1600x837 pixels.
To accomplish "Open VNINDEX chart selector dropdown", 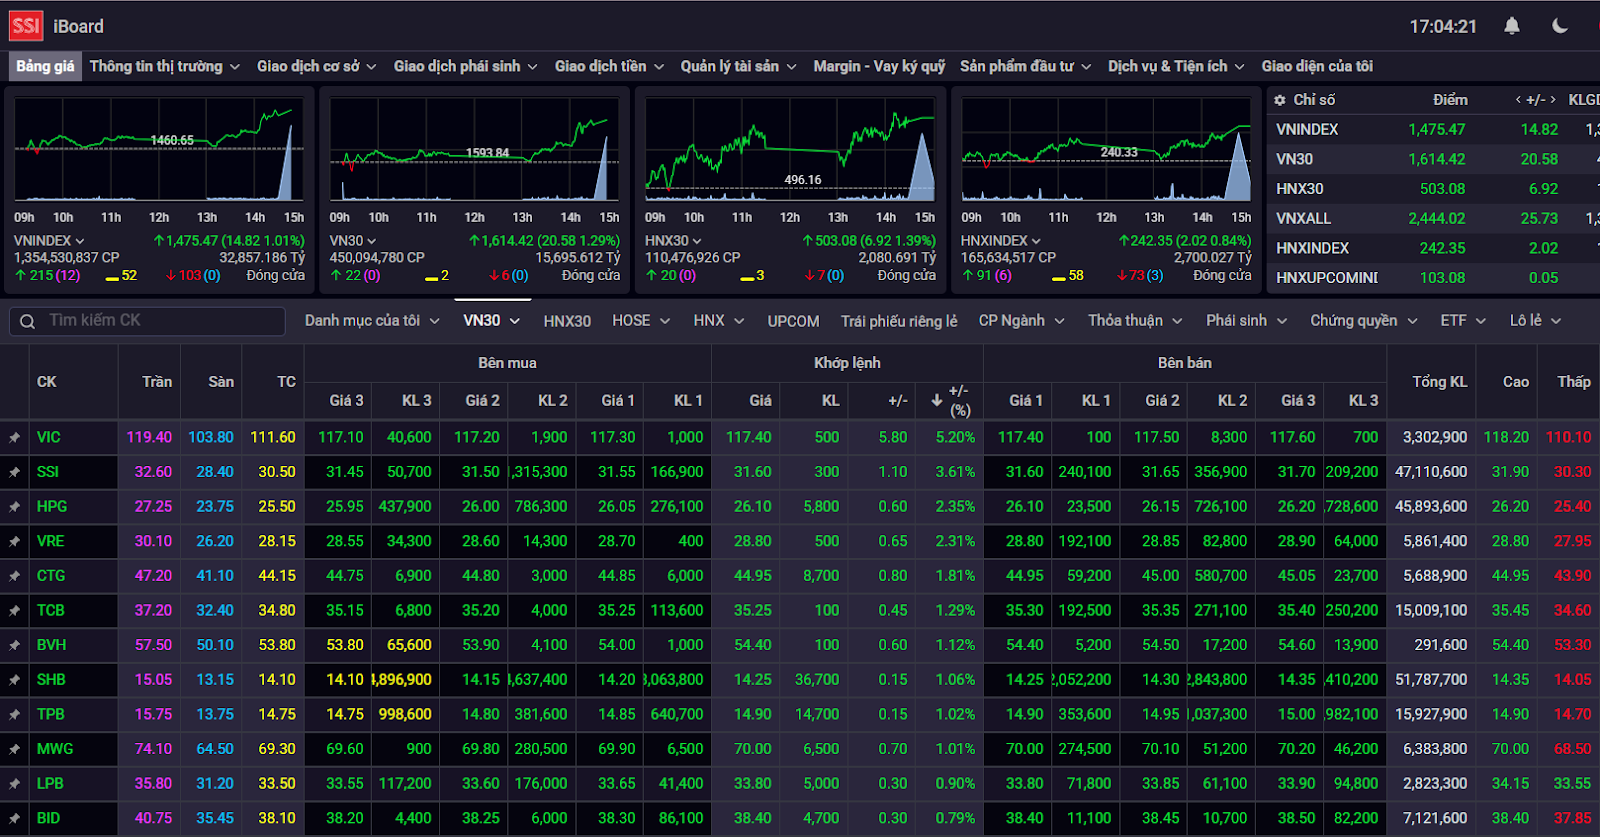I will pos(49,241).
